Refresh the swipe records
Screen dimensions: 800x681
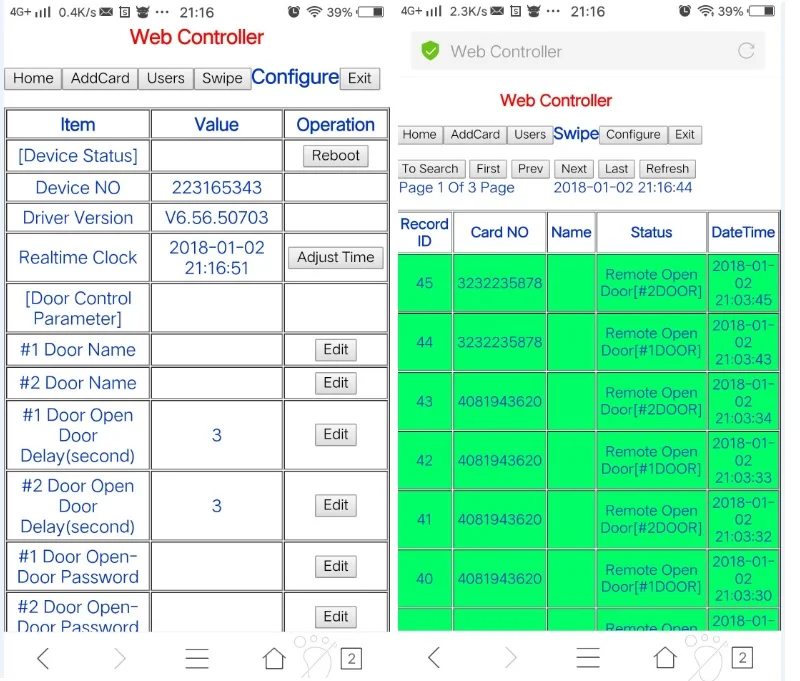(x=667, y=169)
